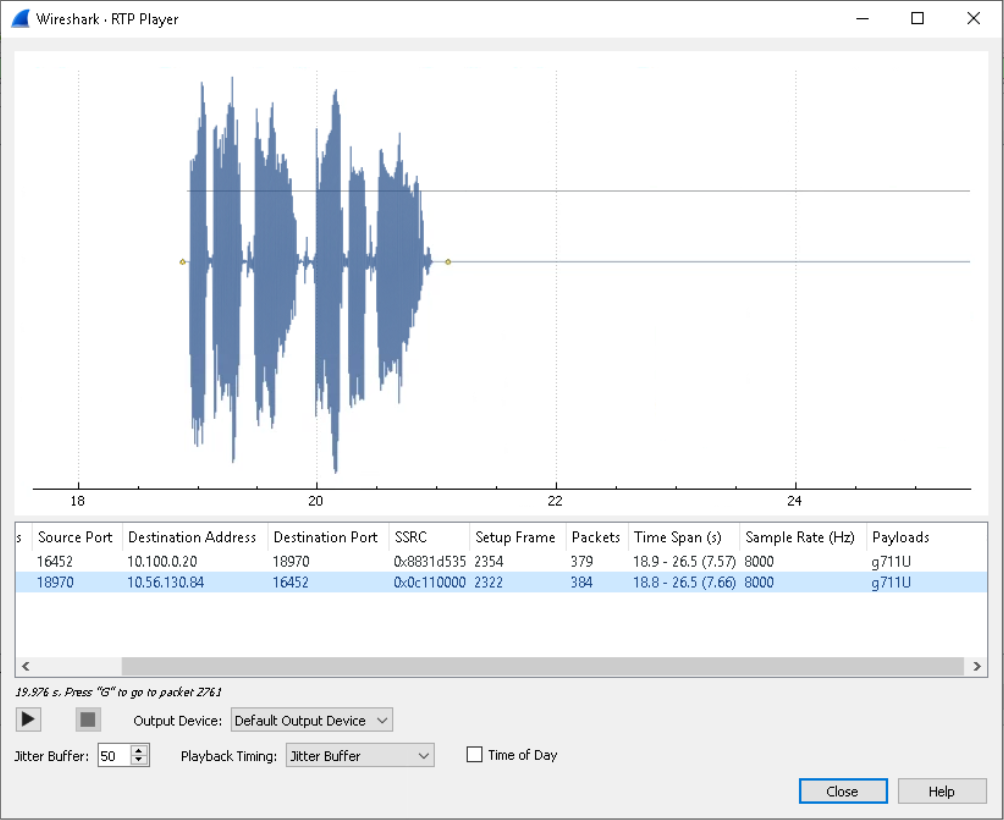Click the Packets column header

pyautogui.click(x=595, y=537)
